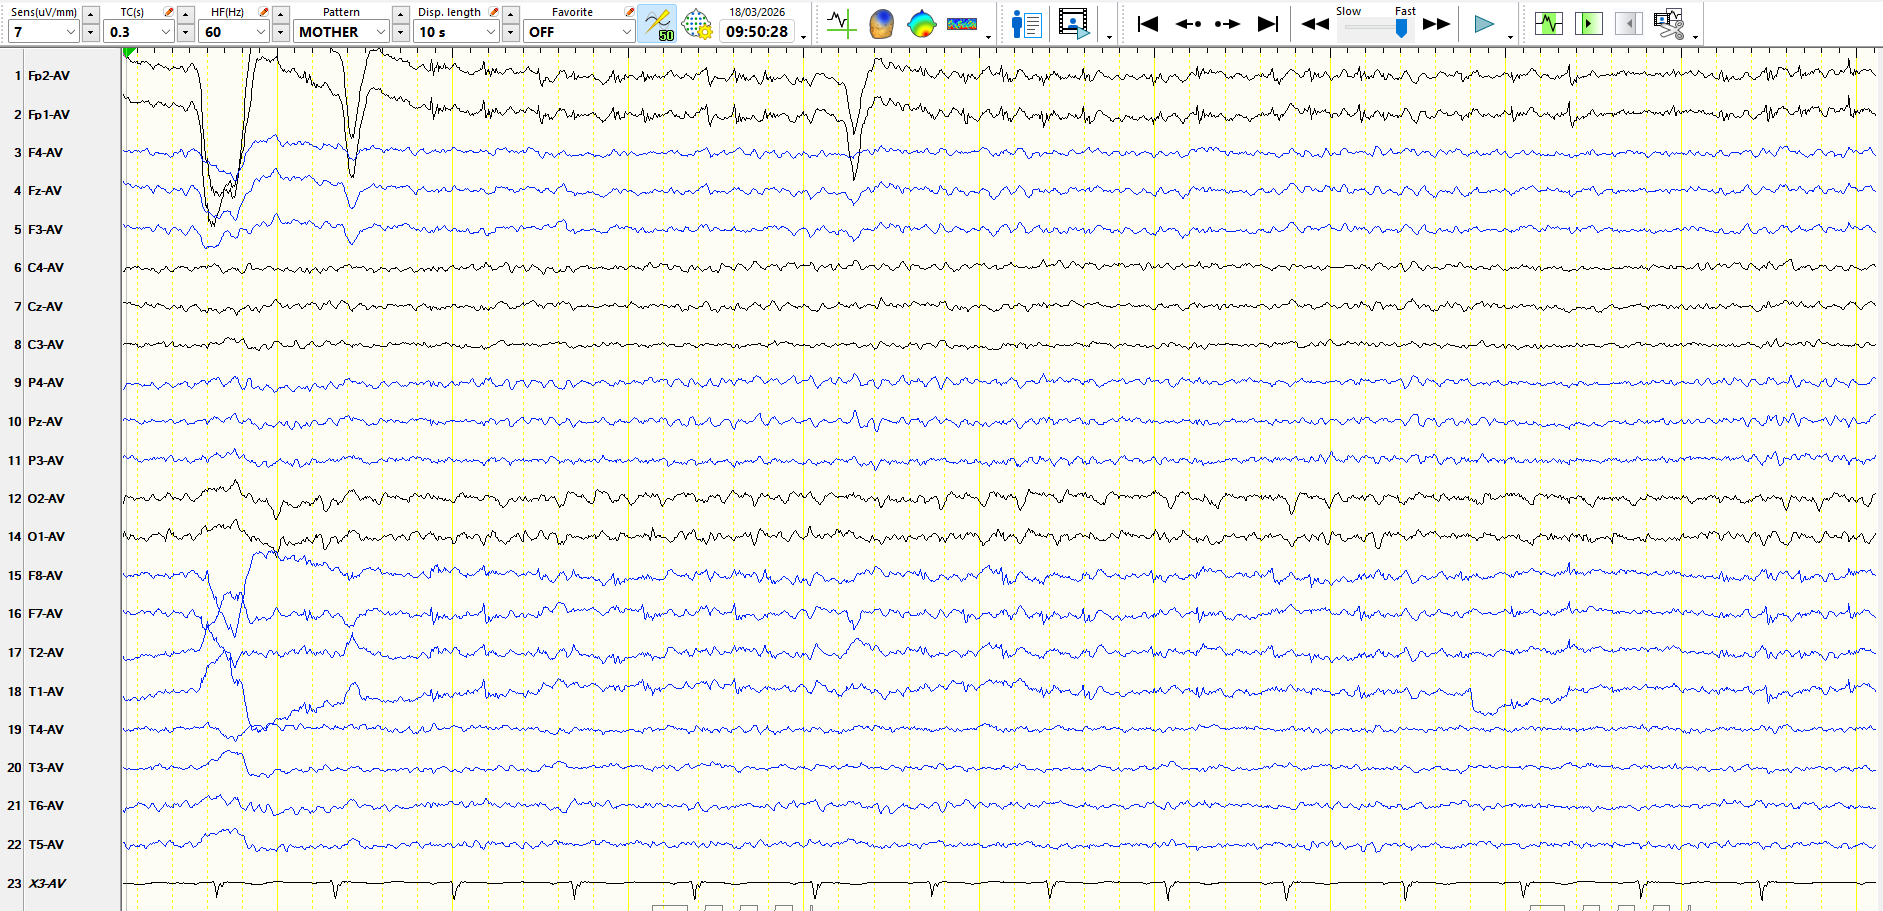Click the grey left-arrow panel icon
This screenshot has width=1883, height=911.
(x=1628, y=23)
